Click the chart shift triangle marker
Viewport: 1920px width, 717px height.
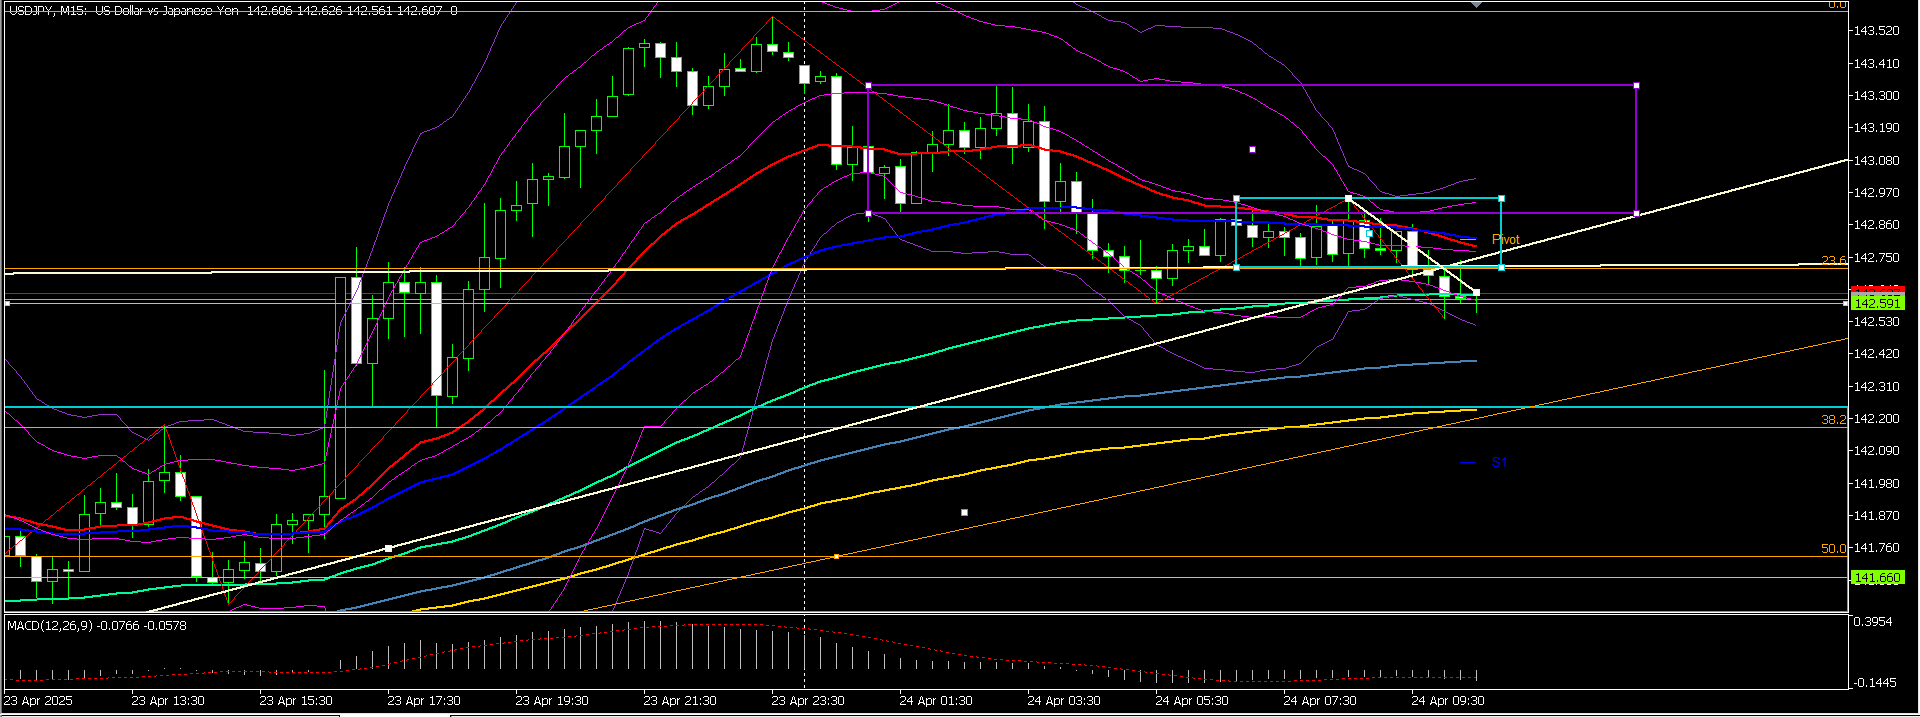(x=1477, y=5)
